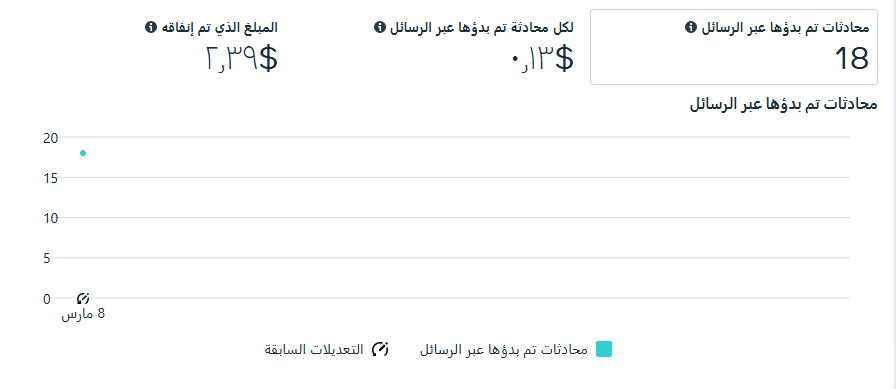Screen dimensions: 896x389
Task: Toggle محادثات تم بدؤها legend label text
Action: click(504, 350)
